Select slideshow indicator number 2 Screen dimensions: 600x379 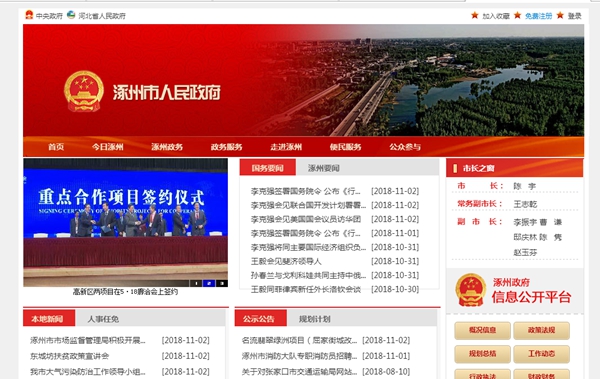tap(209, 283)
